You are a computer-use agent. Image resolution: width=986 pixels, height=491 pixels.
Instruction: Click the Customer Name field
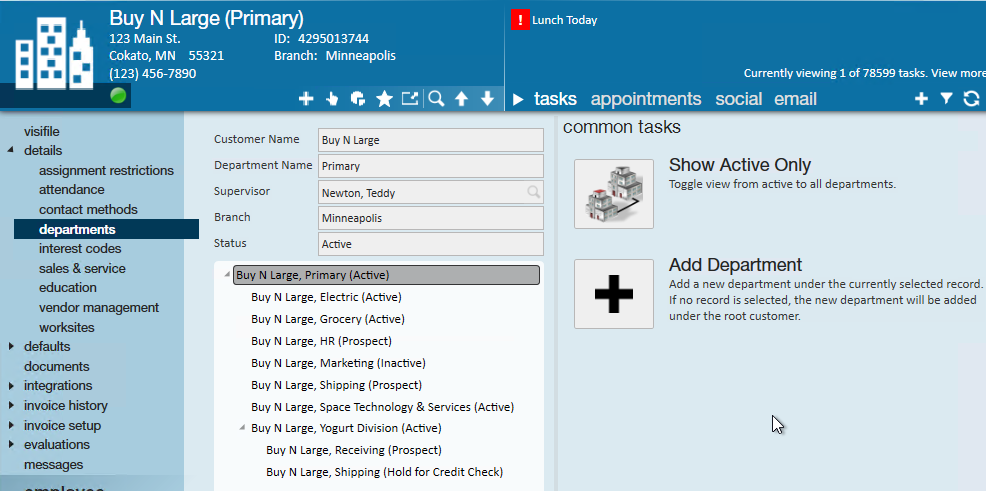431,140
